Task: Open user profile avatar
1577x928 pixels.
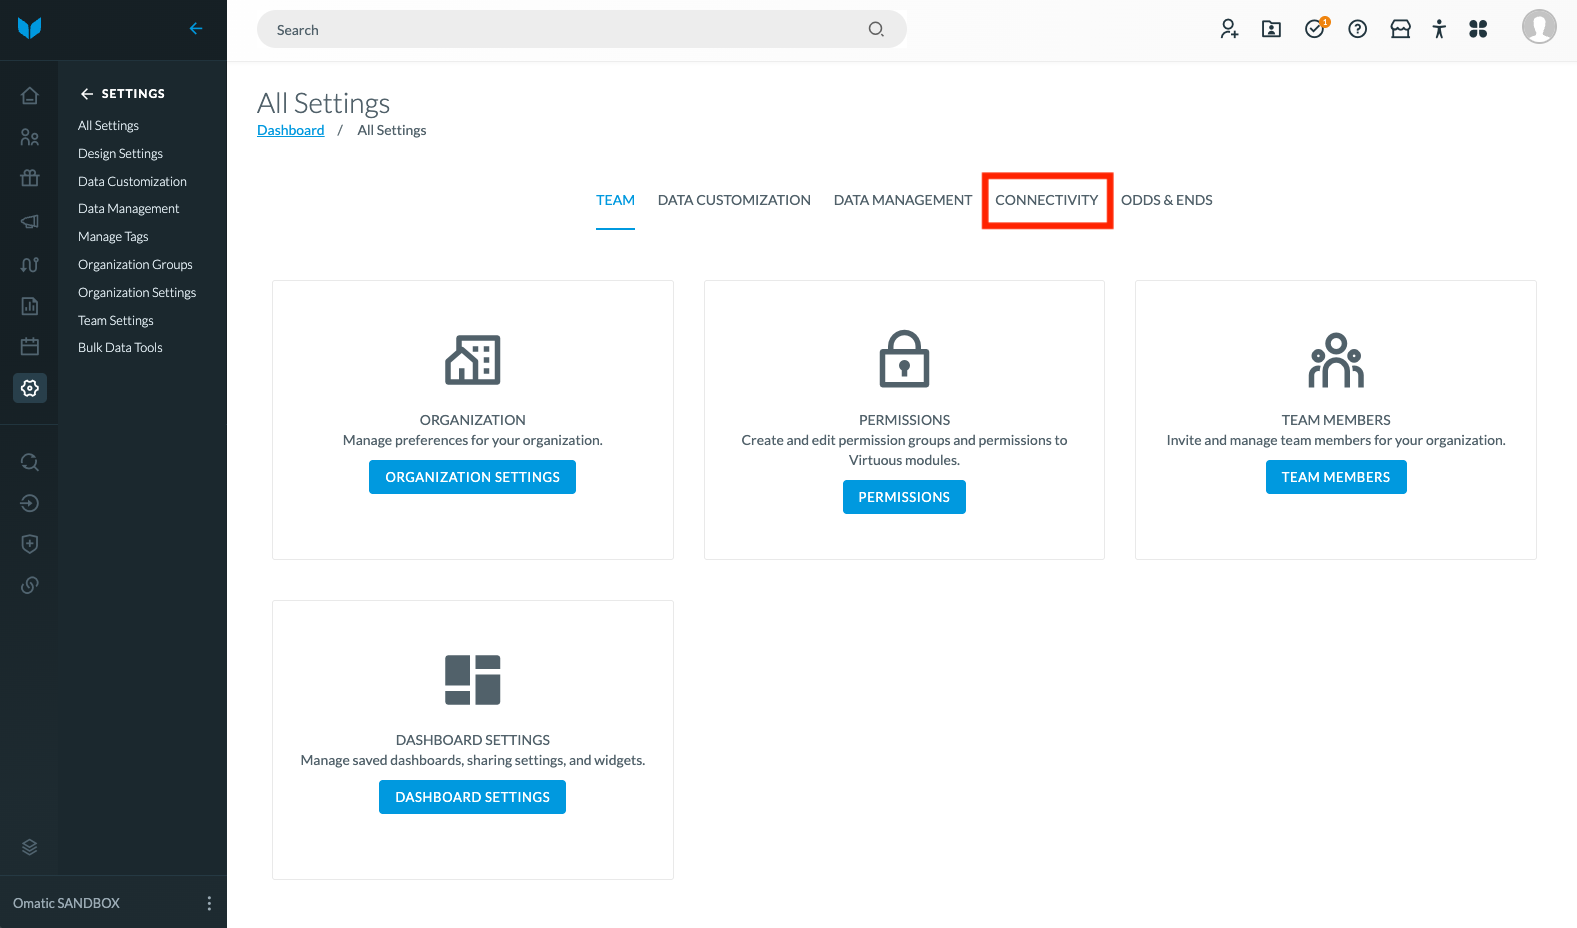Action: (1539, 27)
